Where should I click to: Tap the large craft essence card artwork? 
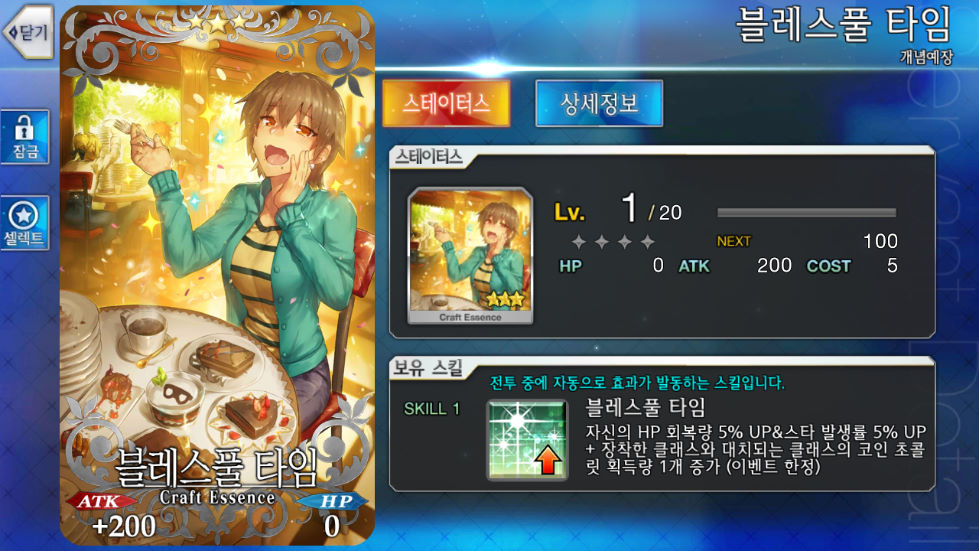217,275
